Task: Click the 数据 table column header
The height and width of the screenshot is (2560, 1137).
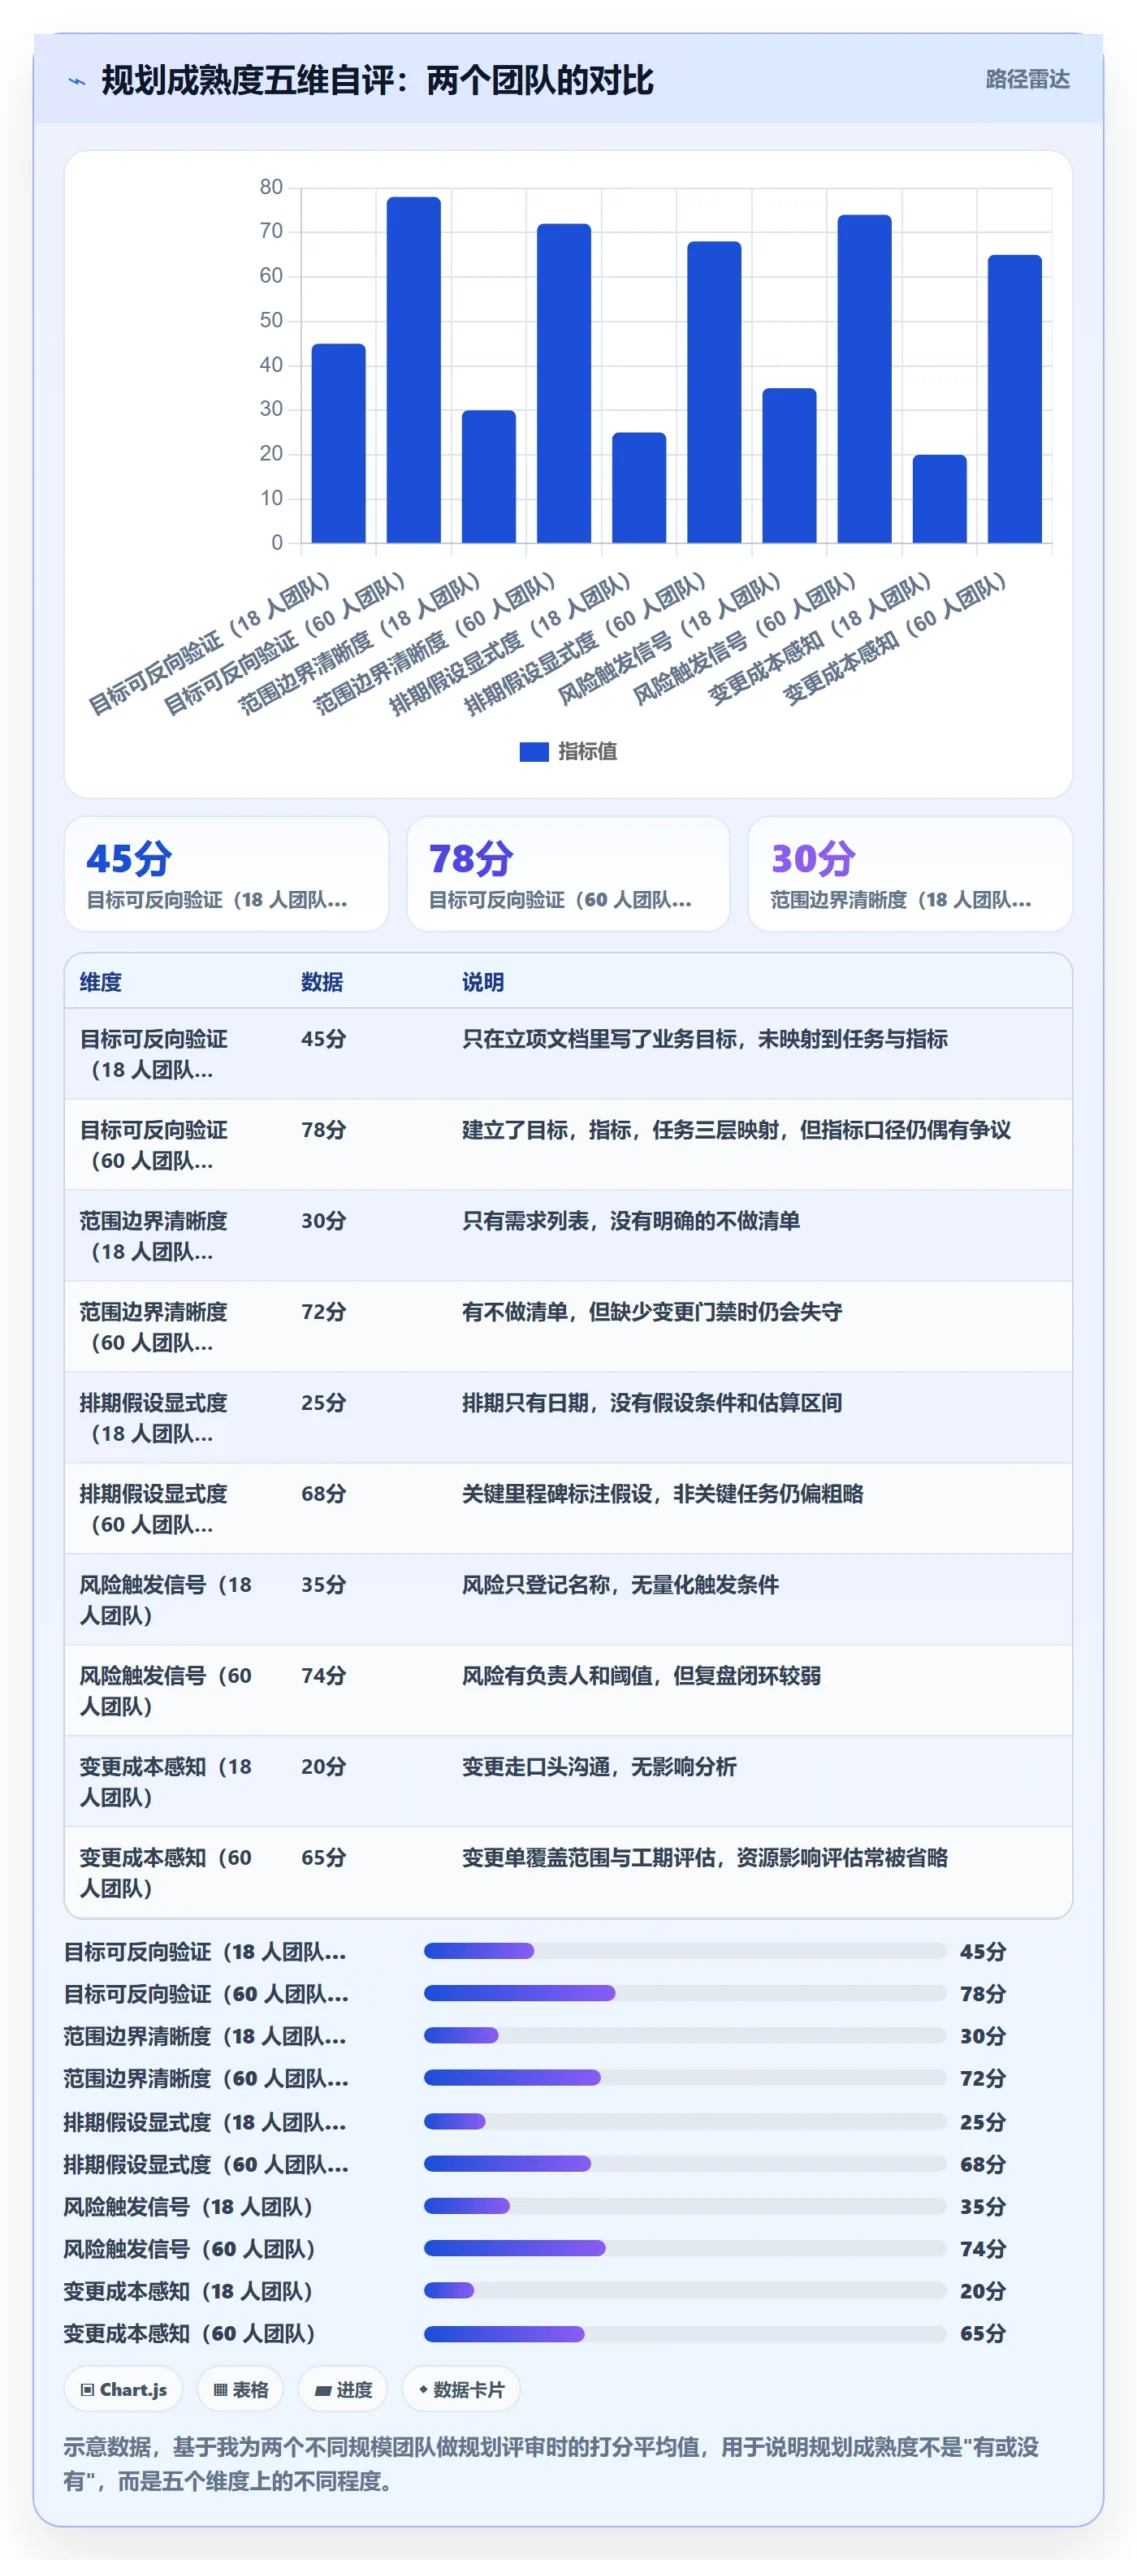Action: tap(322, 982)
